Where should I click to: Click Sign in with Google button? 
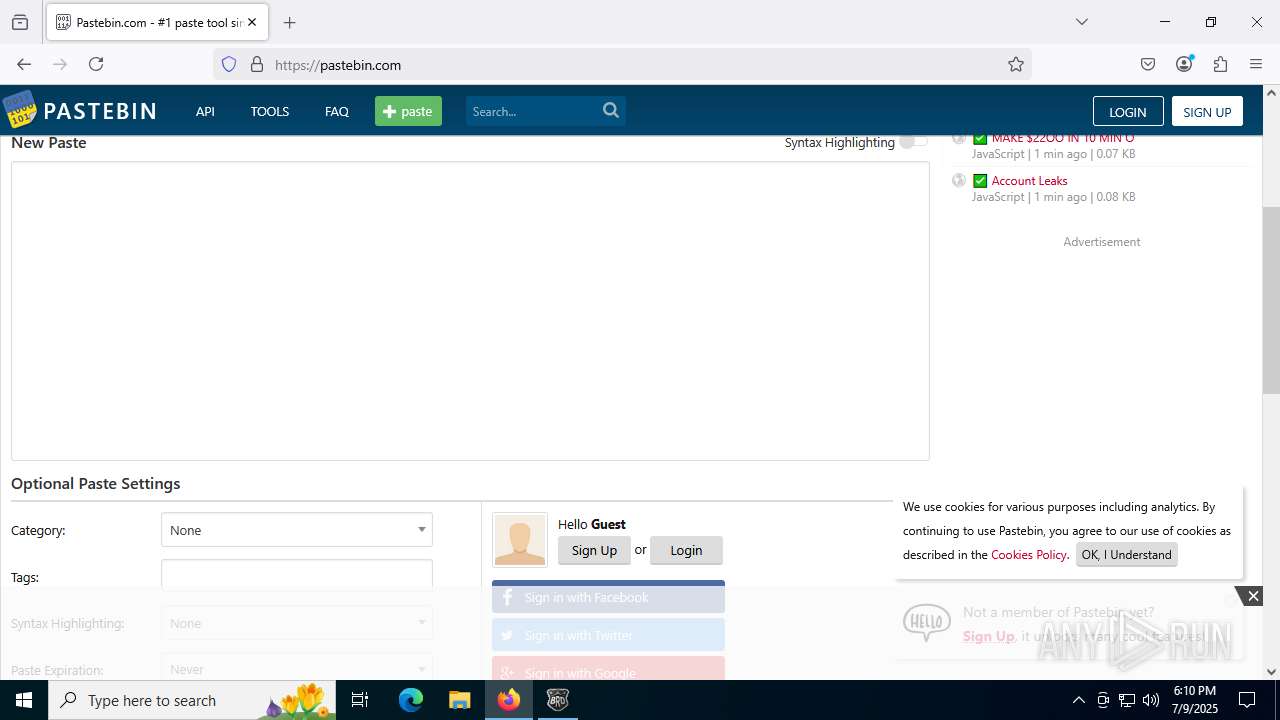608,669
